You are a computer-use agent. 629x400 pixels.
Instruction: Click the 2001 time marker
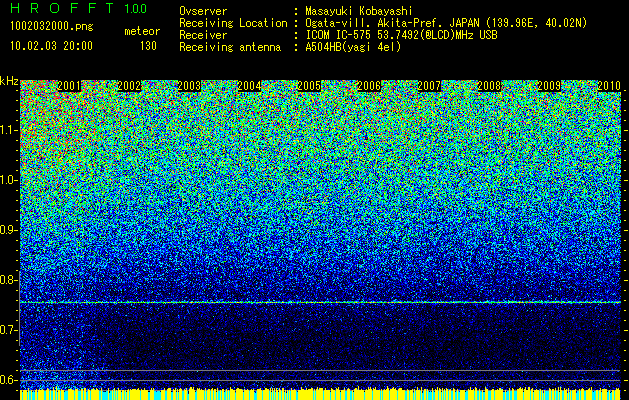coord(69,86)
